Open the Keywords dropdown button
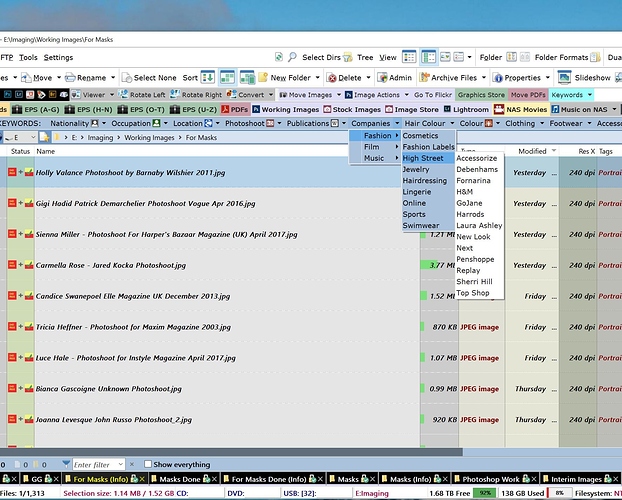Image resolution: width=622 pixels, height=500 pixels. tap(571, 94)
